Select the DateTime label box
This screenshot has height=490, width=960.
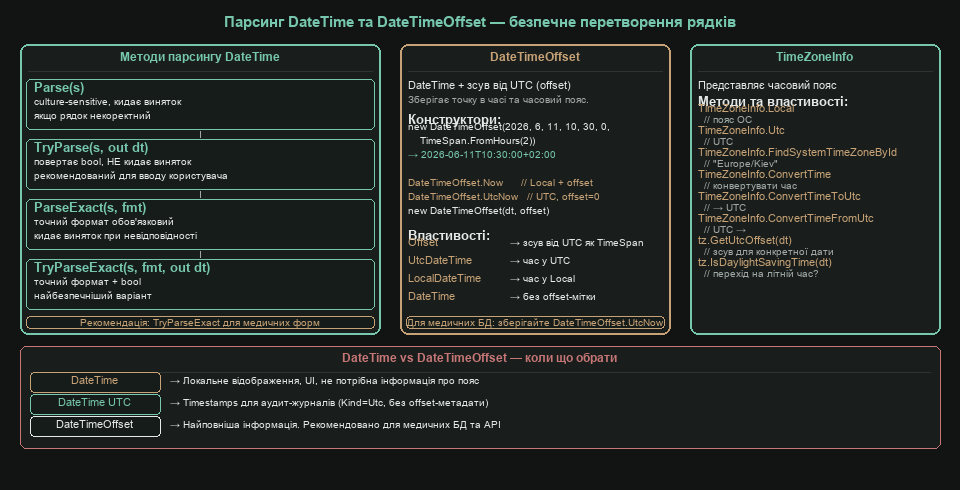96,382
